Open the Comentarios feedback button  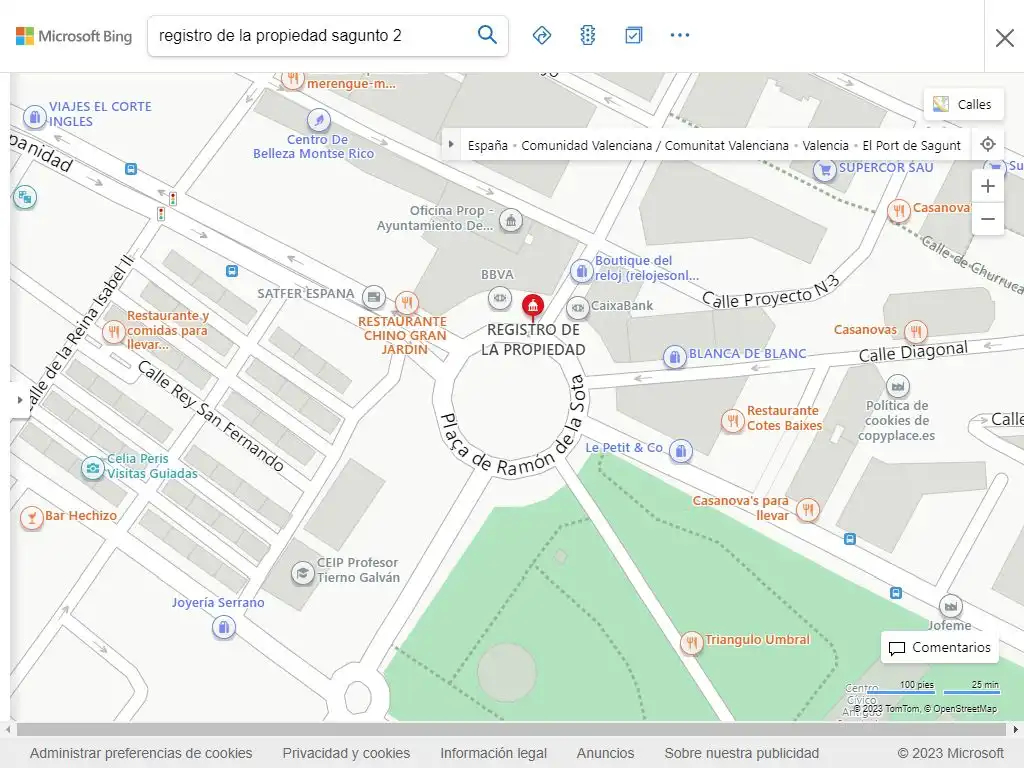coord(939,647)
